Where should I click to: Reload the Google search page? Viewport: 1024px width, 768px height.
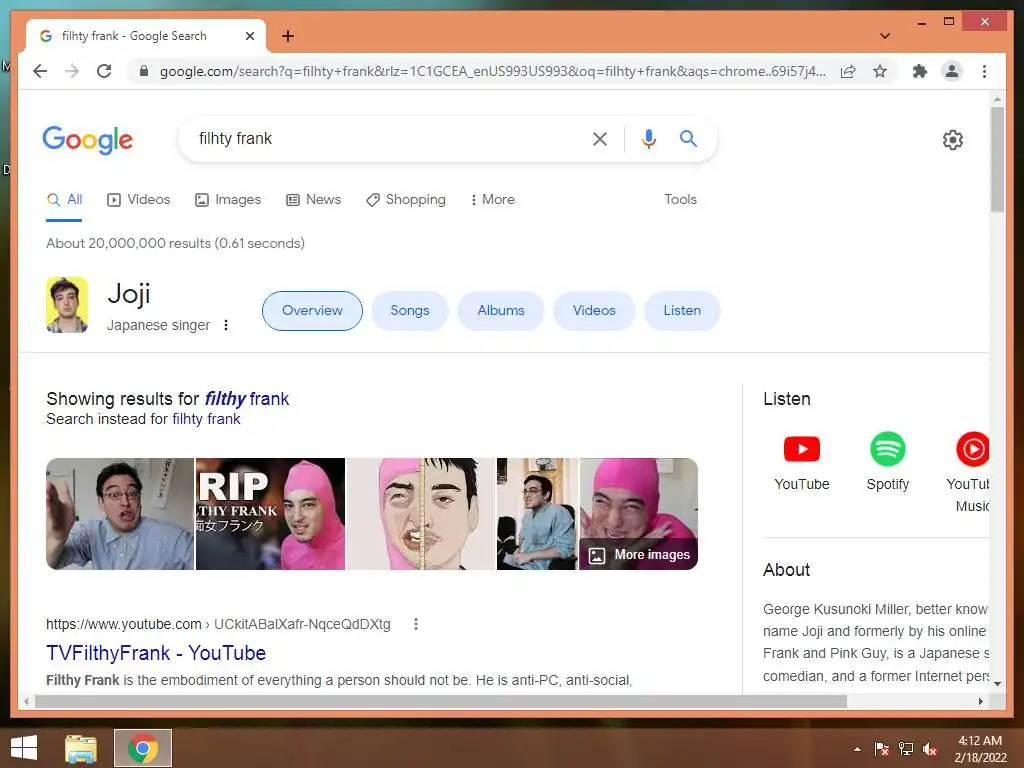[104, 71]
